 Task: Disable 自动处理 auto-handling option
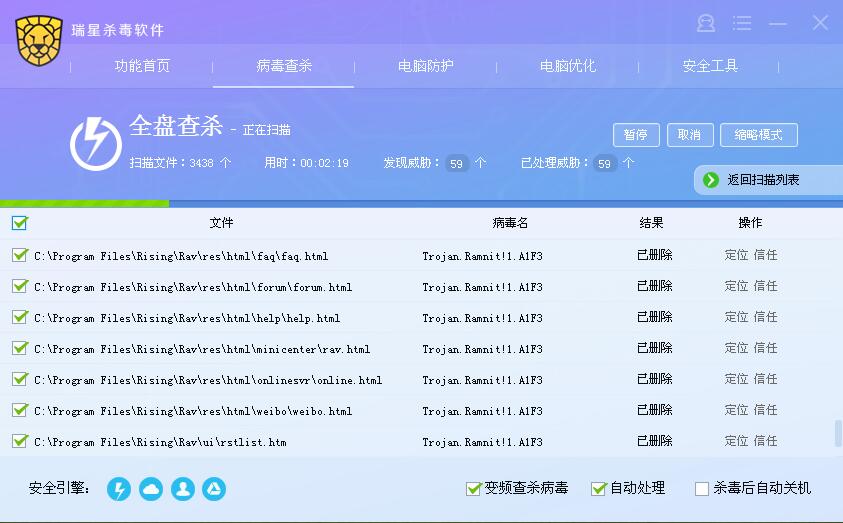(x=598, y=489)
